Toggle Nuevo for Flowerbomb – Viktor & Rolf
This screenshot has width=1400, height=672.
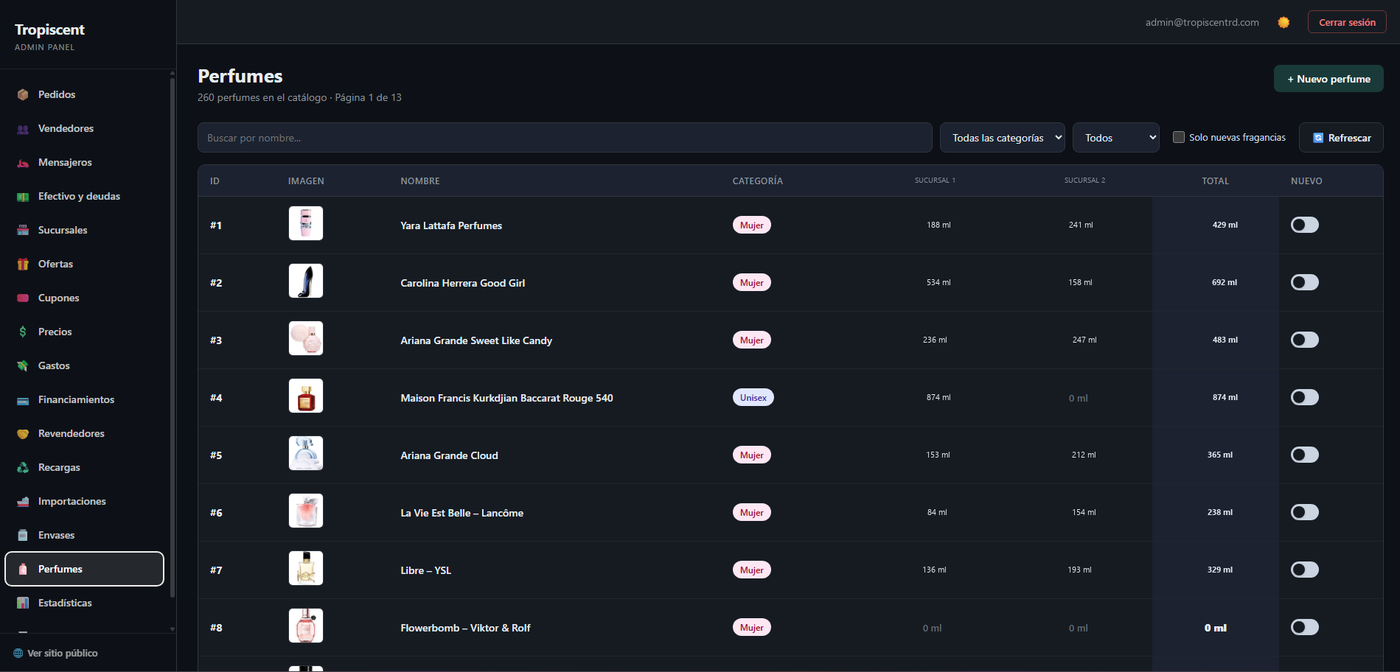coord(1305,627)
